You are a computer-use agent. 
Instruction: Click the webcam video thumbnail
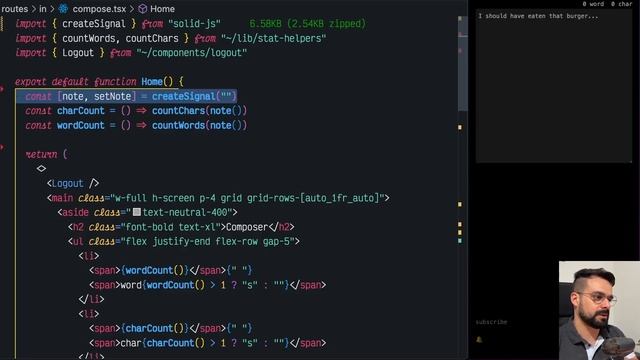(x=599, y=311)
